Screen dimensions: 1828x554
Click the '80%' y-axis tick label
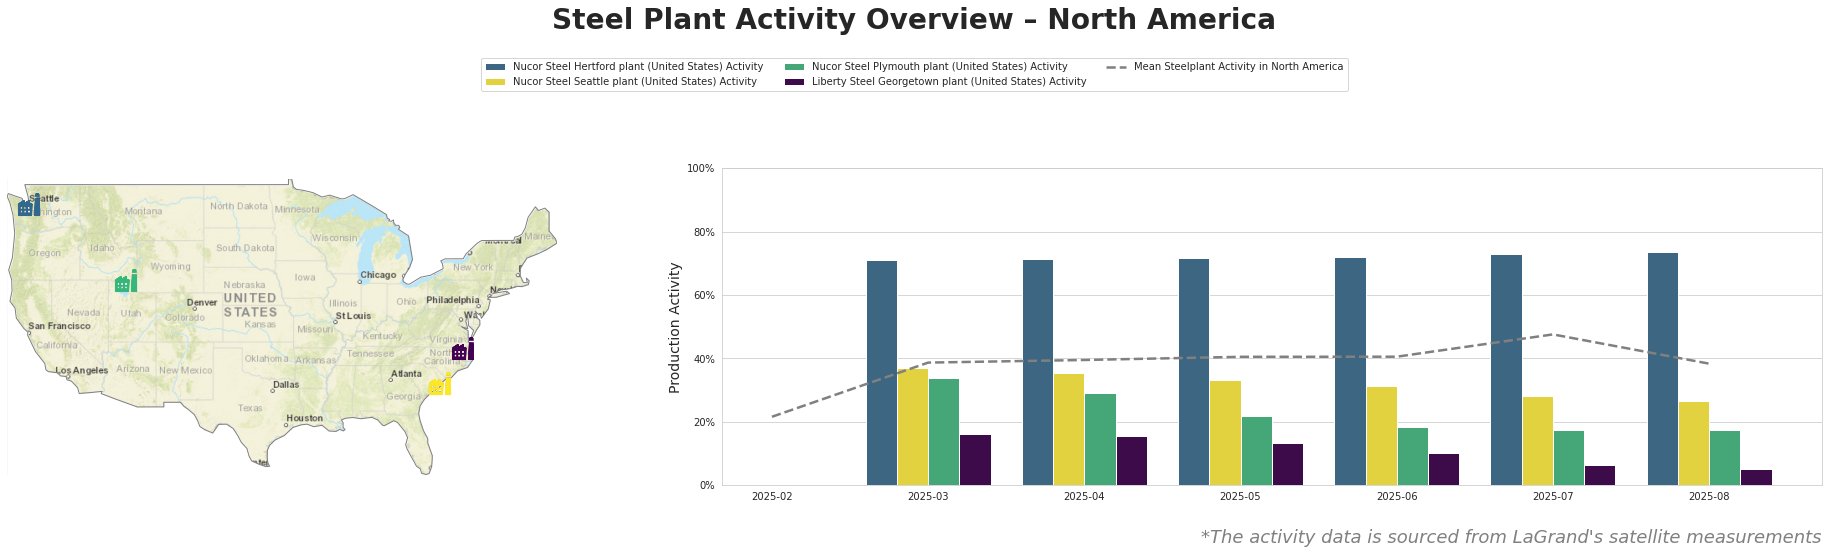[x=704, y=232]
